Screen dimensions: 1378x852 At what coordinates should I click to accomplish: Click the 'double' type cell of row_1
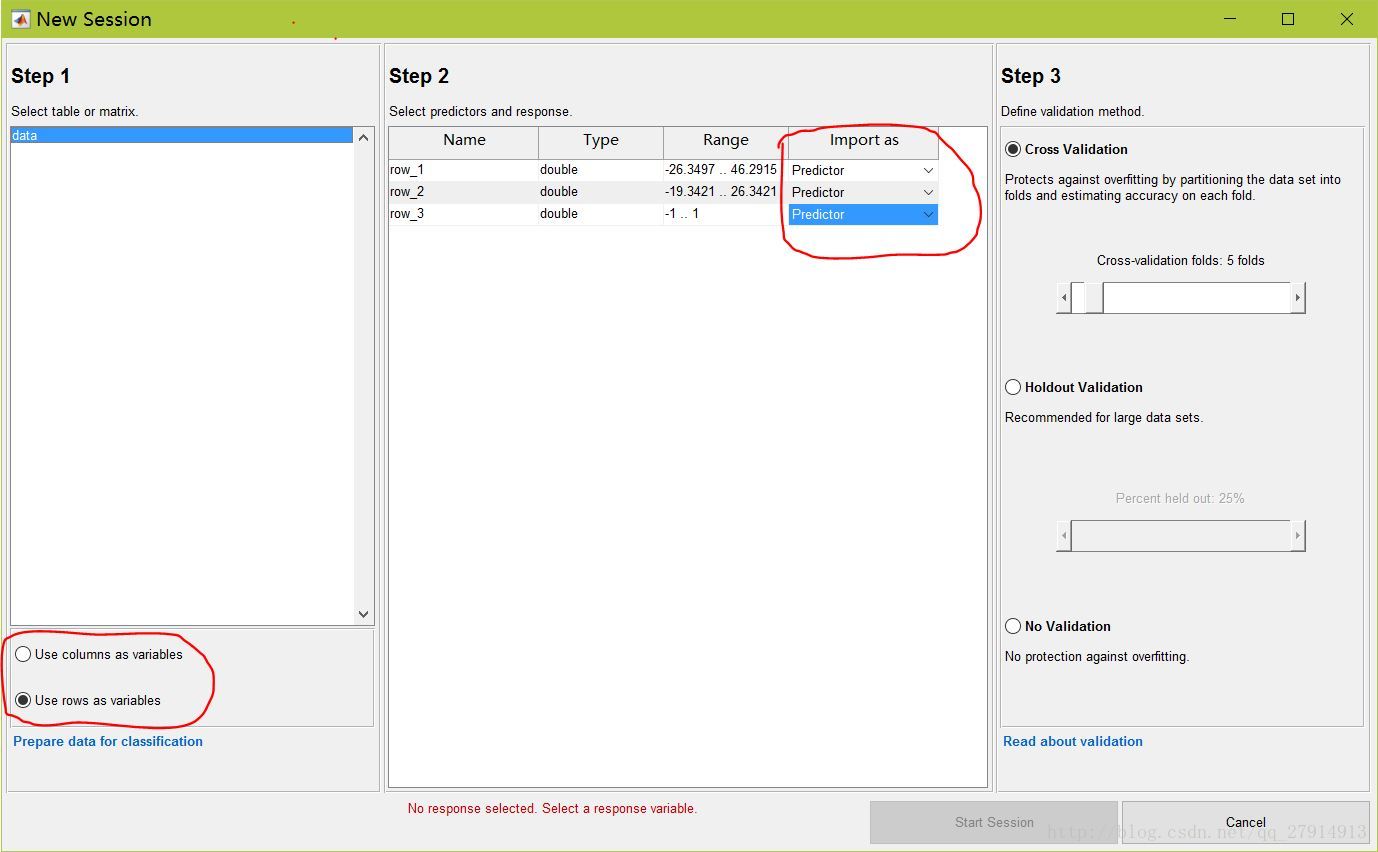click(x=601, y=170)
